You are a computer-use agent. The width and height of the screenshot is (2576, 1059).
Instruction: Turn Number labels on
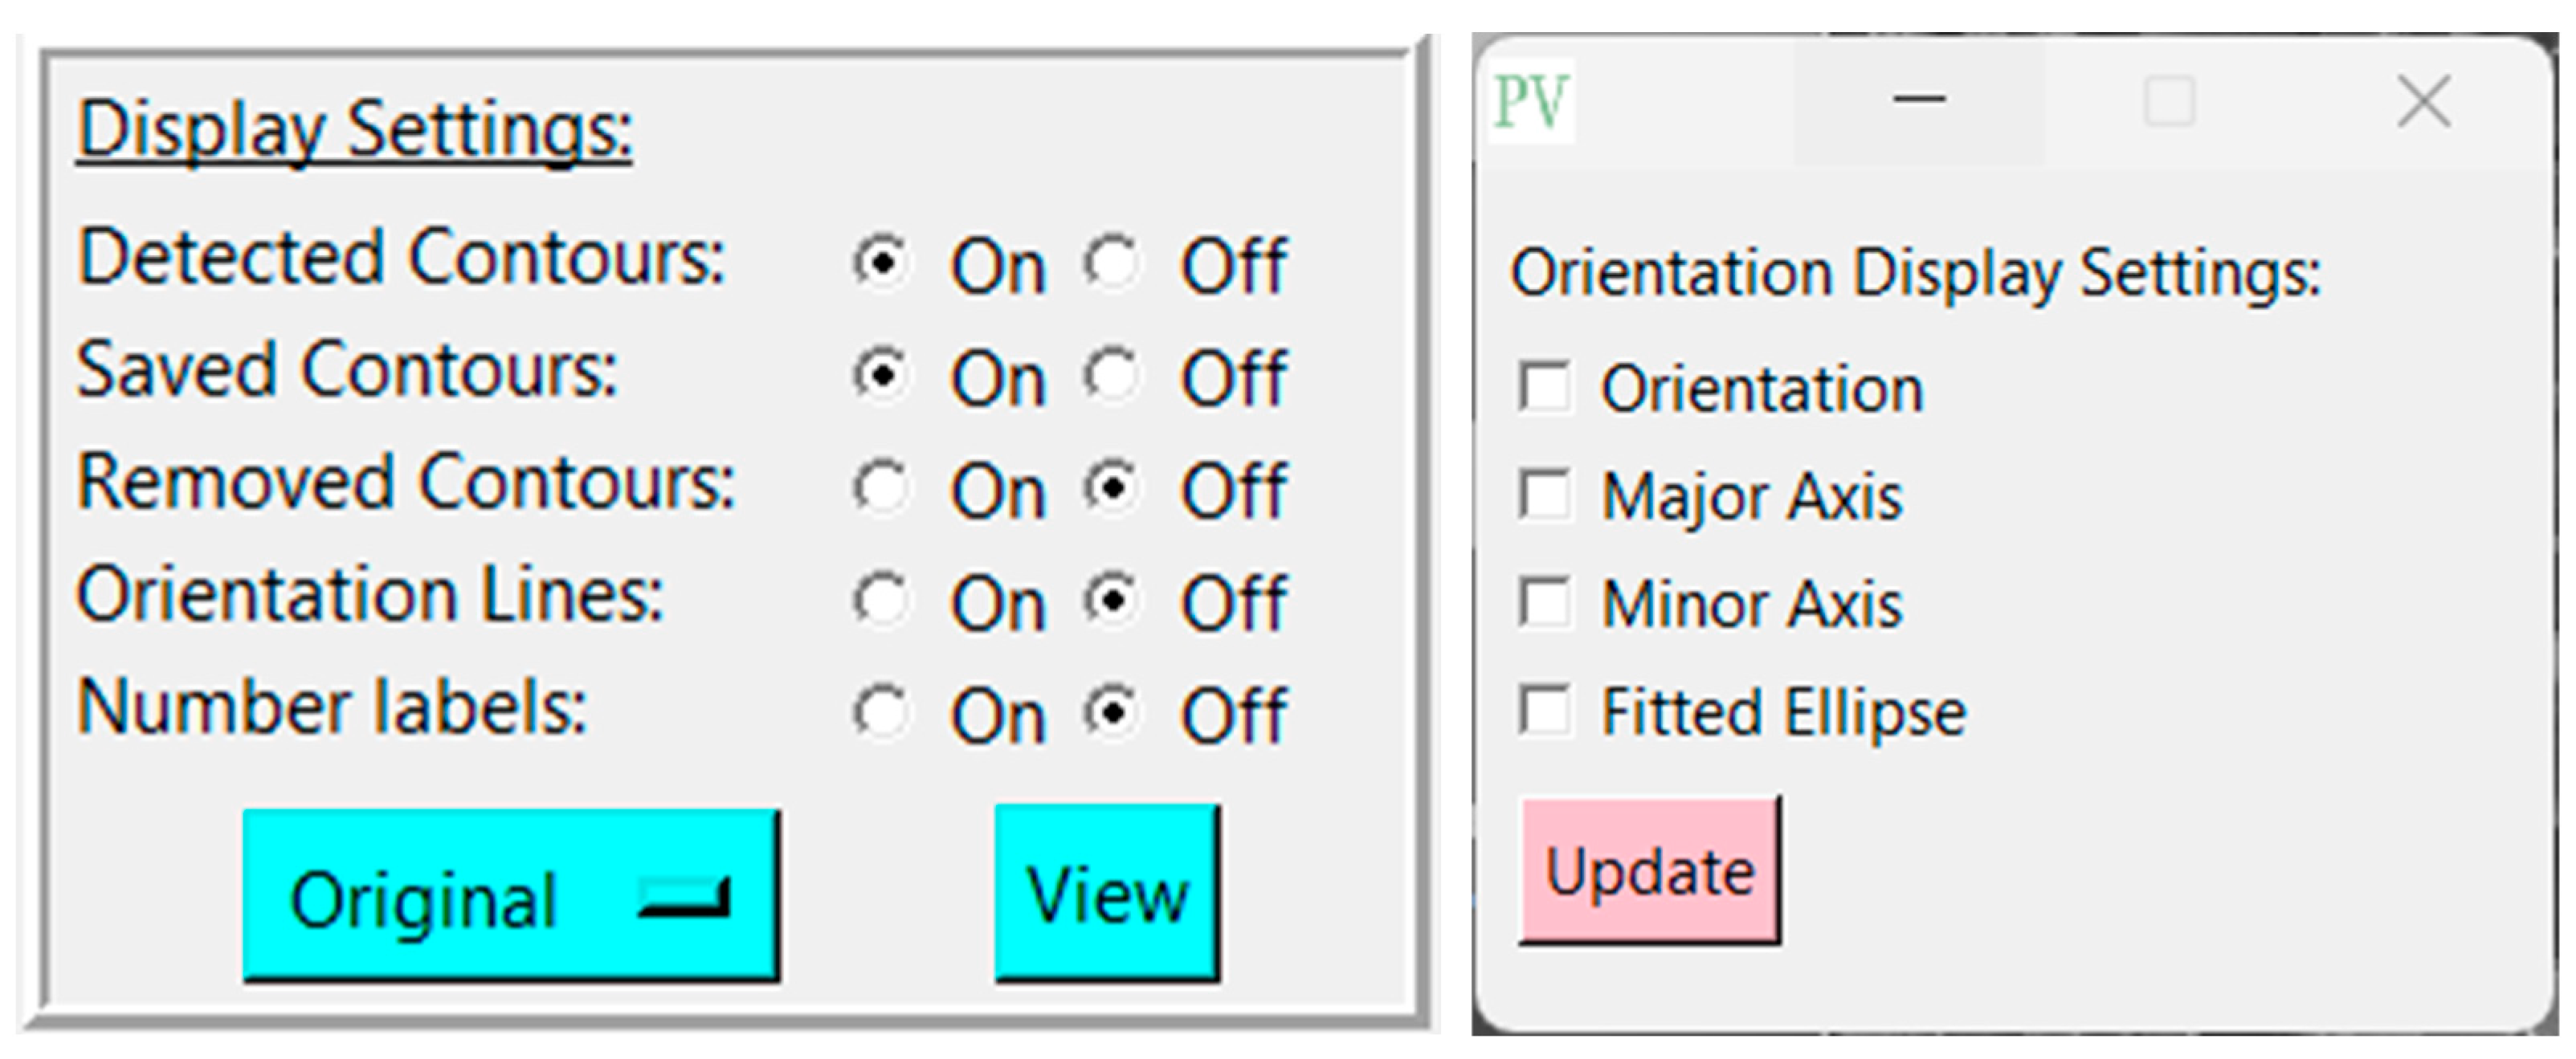point(882,713)
